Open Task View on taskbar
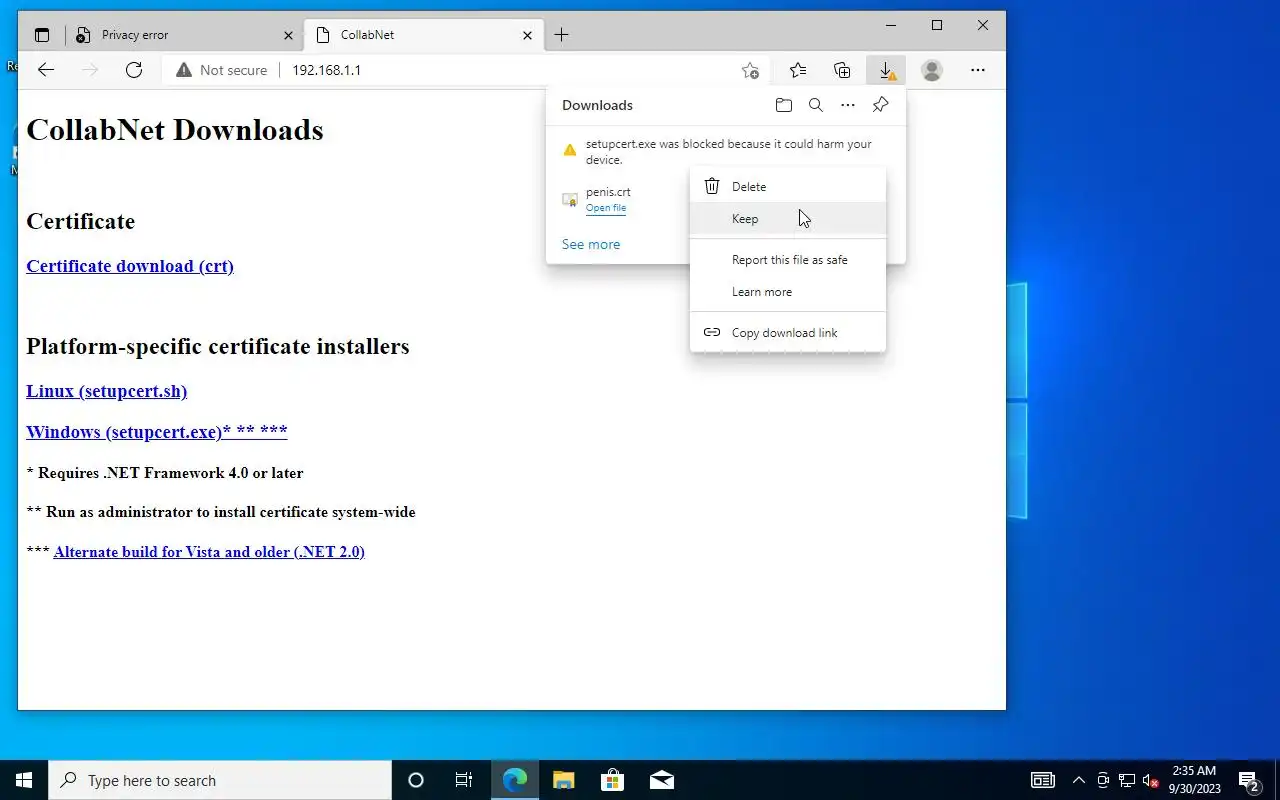 464,780
